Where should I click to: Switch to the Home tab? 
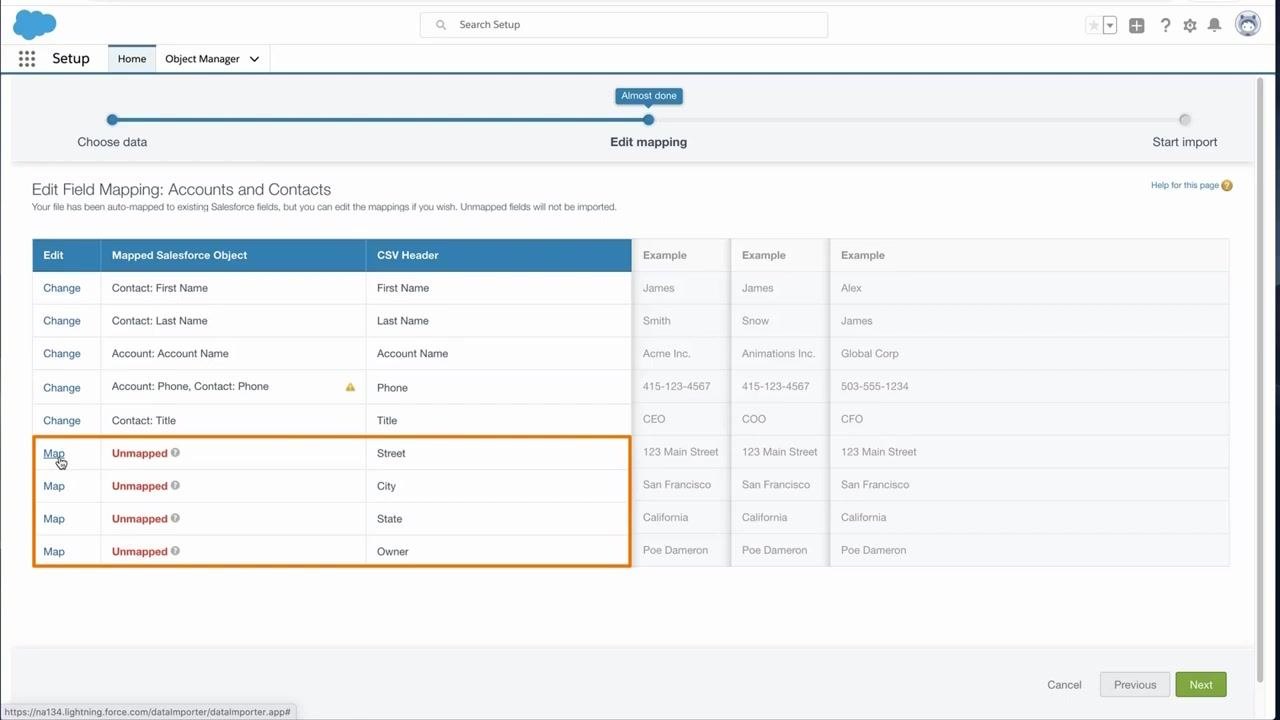pyautogui.click(x=132, y=59)
